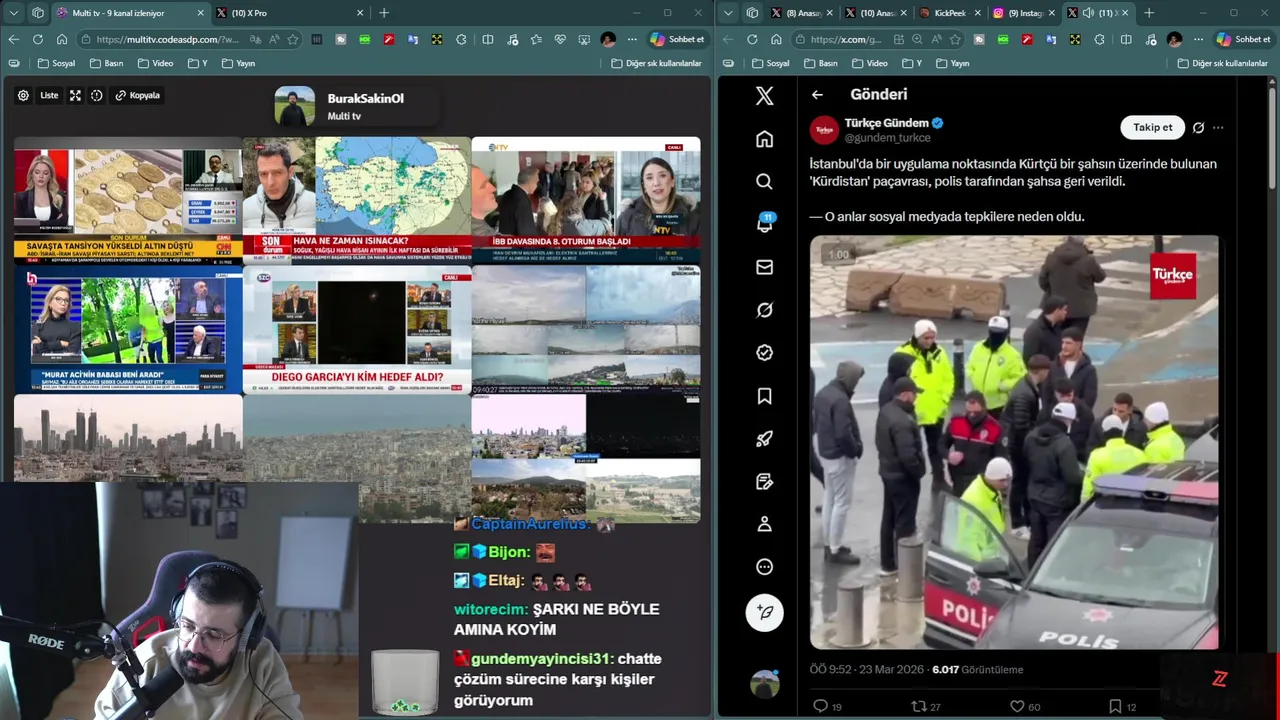This screenshot has width=1280, height=720.
Task: Mute the playing X tab speaker icon
Action: [x=1088, y=13]
